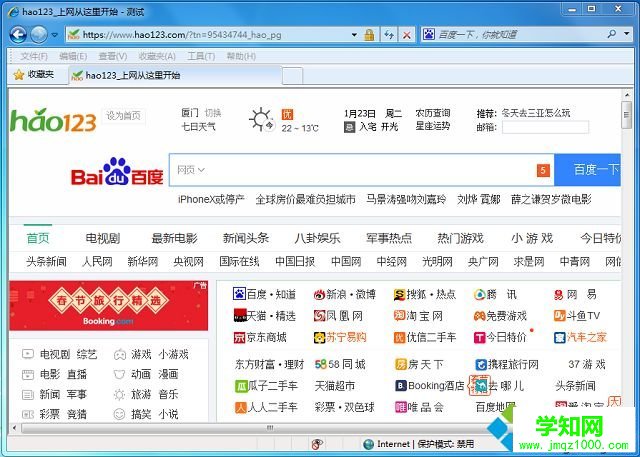Open the iPhoneX或停产 hot search link
This screenshot has width=640, height=457.
tap(211, 200)
